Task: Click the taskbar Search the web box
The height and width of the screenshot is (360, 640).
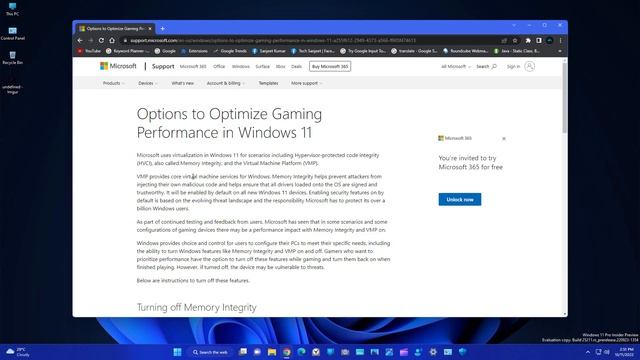Action: coord(211,352)
